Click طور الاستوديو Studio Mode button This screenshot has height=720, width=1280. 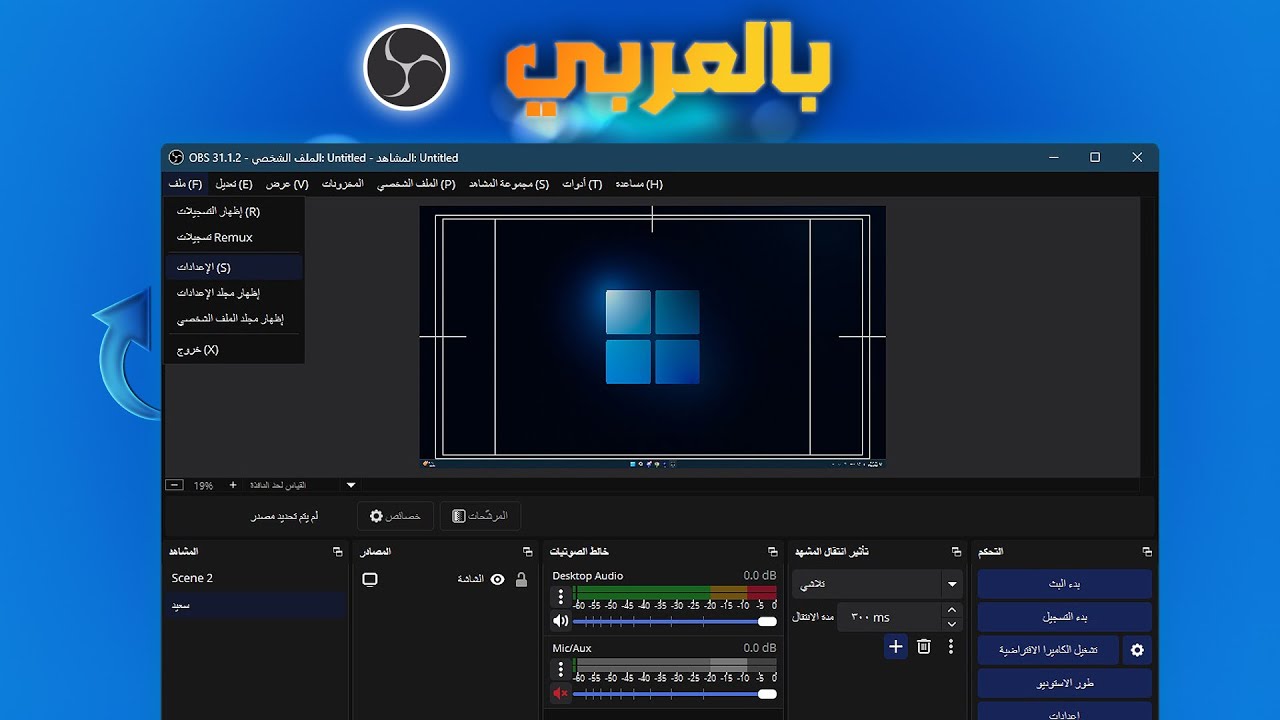click(x=1064, y=683)
